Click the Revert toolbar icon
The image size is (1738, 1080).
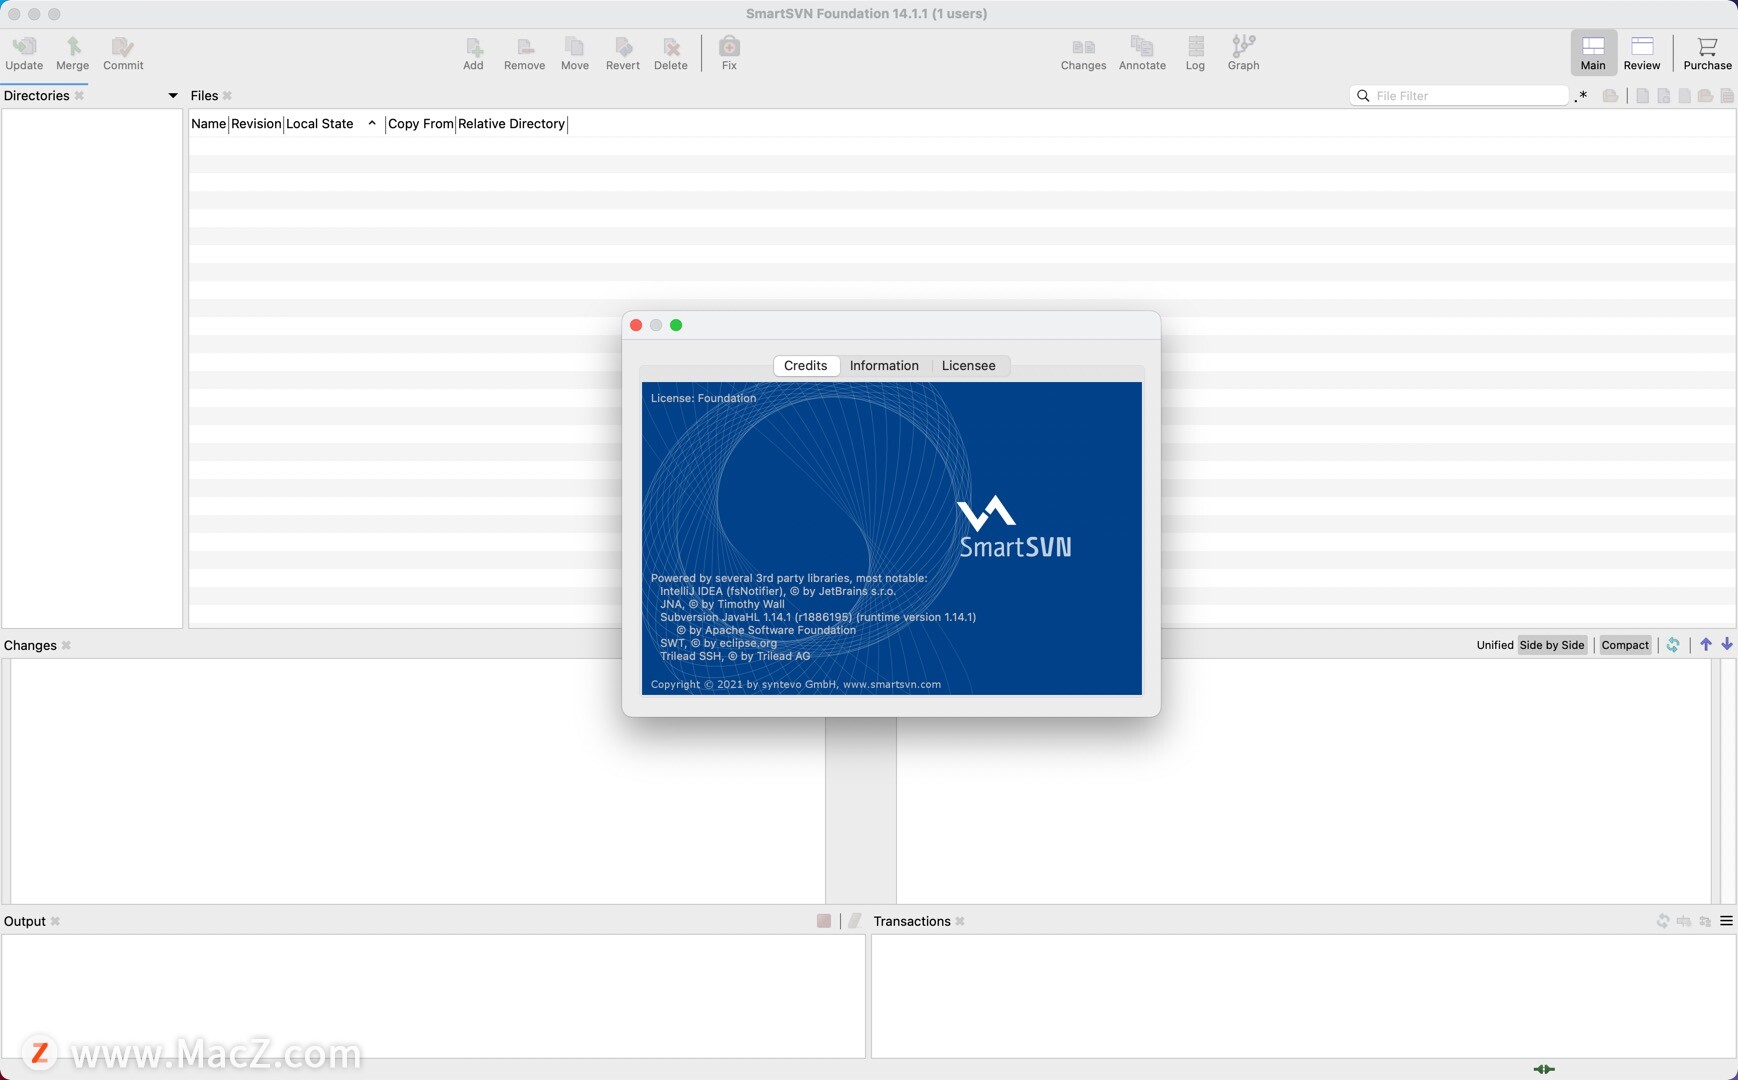click(x=623, y=53)
